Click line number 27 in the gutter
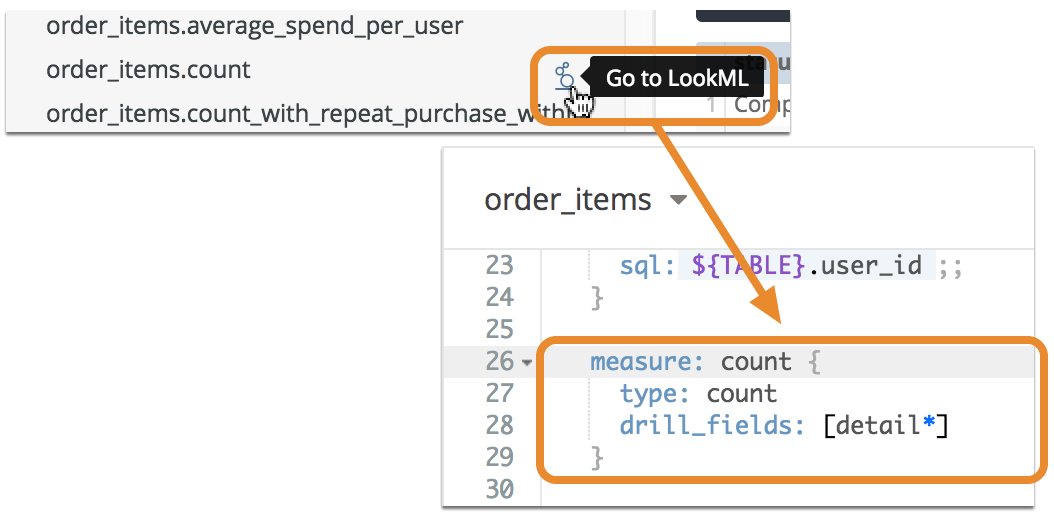This screenshot has width=1054, height=520. pos(499,393)
